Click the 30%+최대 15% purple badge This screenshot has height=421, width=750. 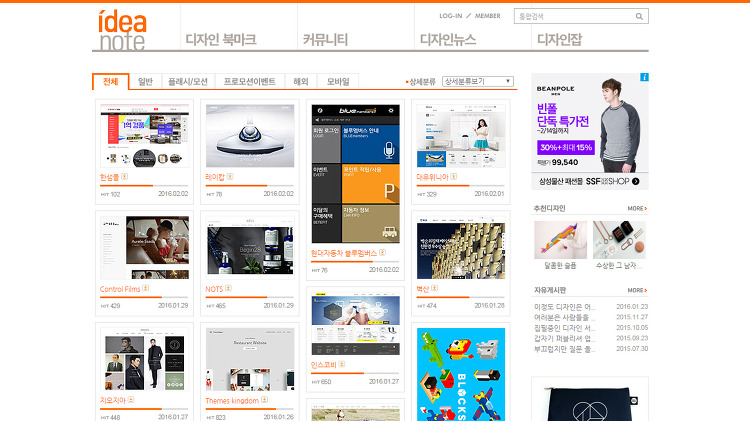(x=566, y=147)
